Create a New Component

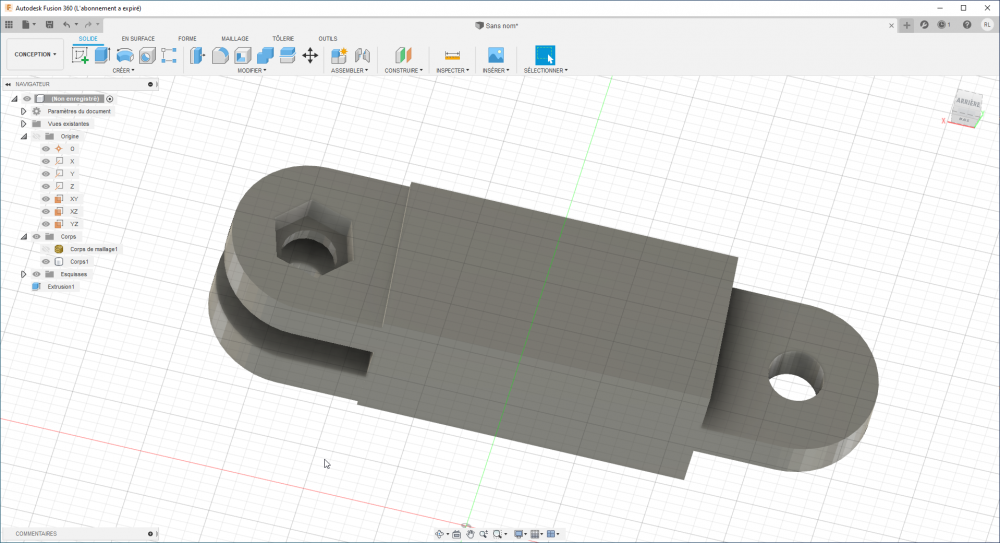tap(339, 56)
